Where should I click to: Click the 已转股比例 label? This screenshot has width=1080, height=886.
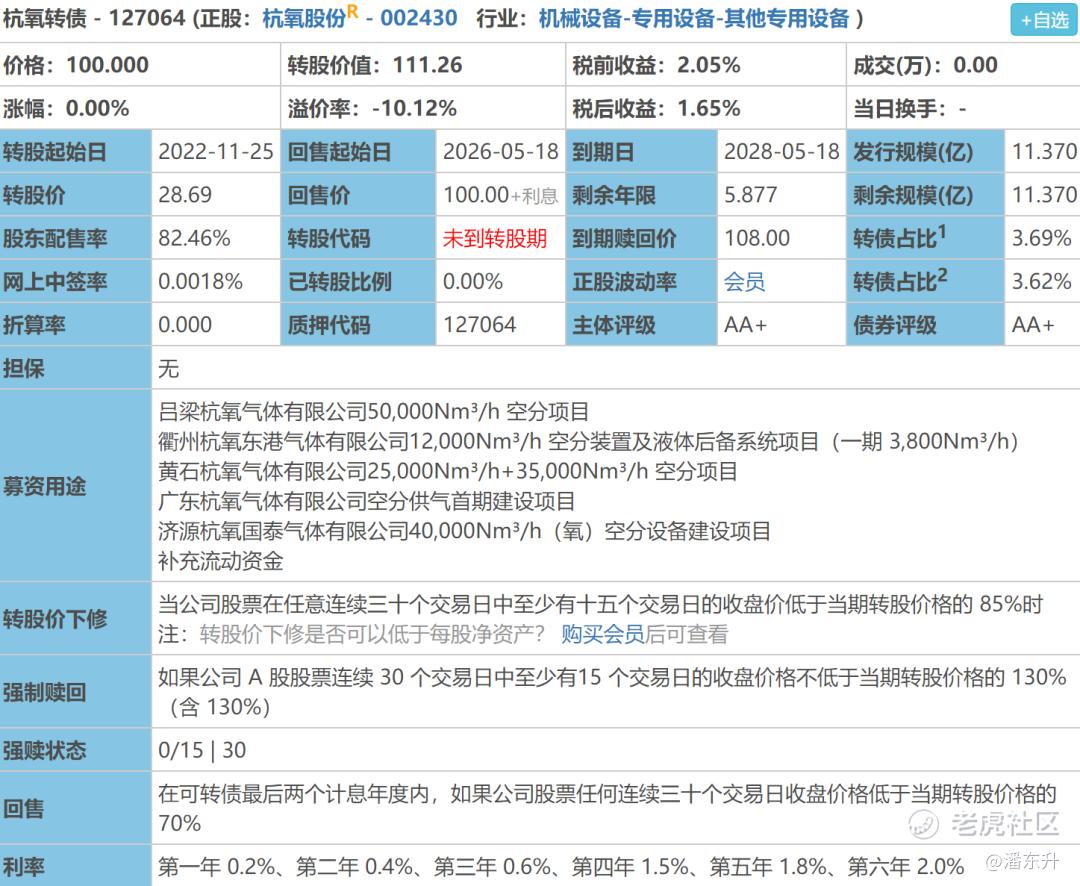coord(339,282)
